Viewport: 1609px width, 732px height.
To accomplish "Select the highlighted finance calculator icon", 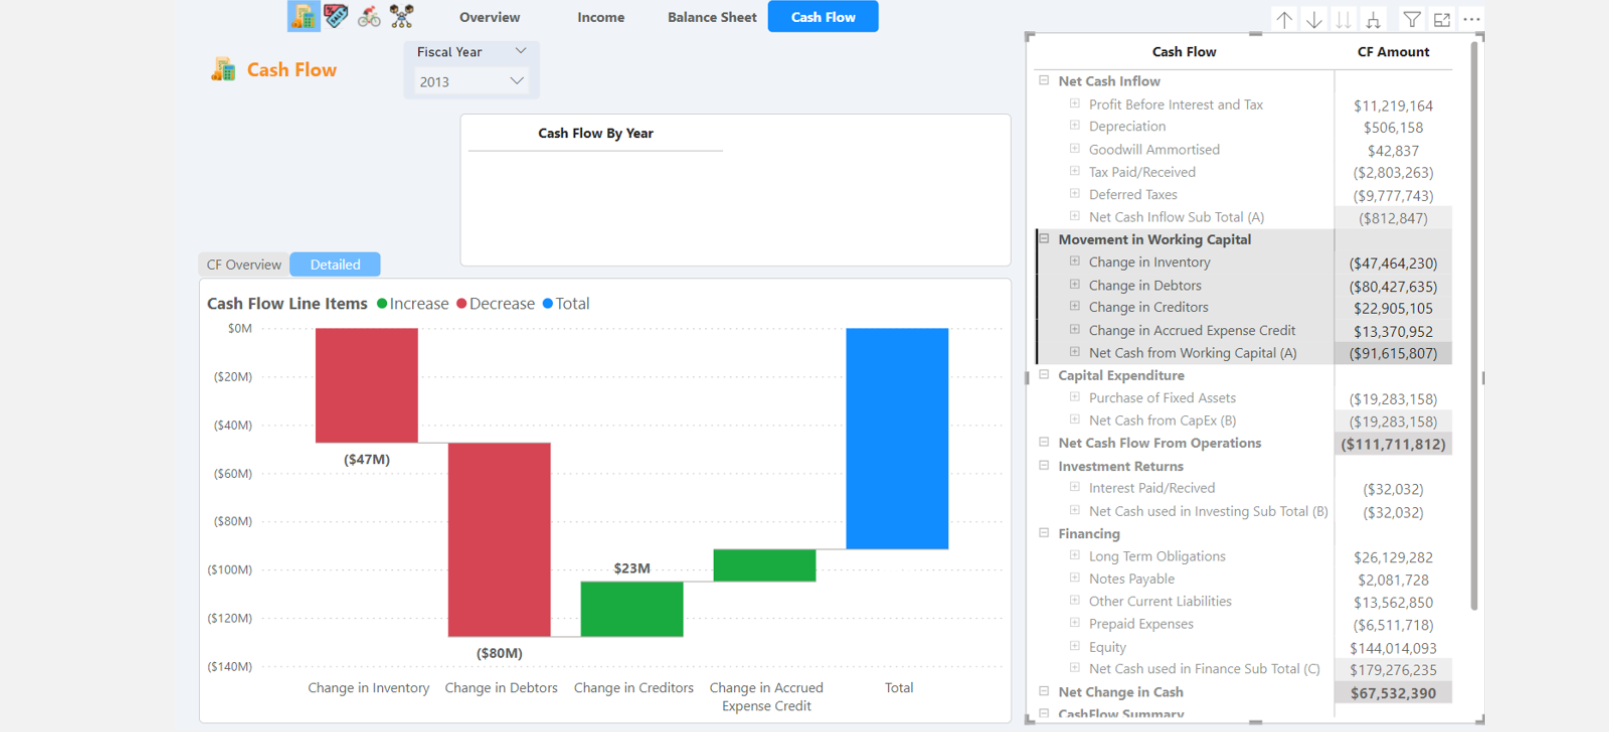I will pos(303,16).
